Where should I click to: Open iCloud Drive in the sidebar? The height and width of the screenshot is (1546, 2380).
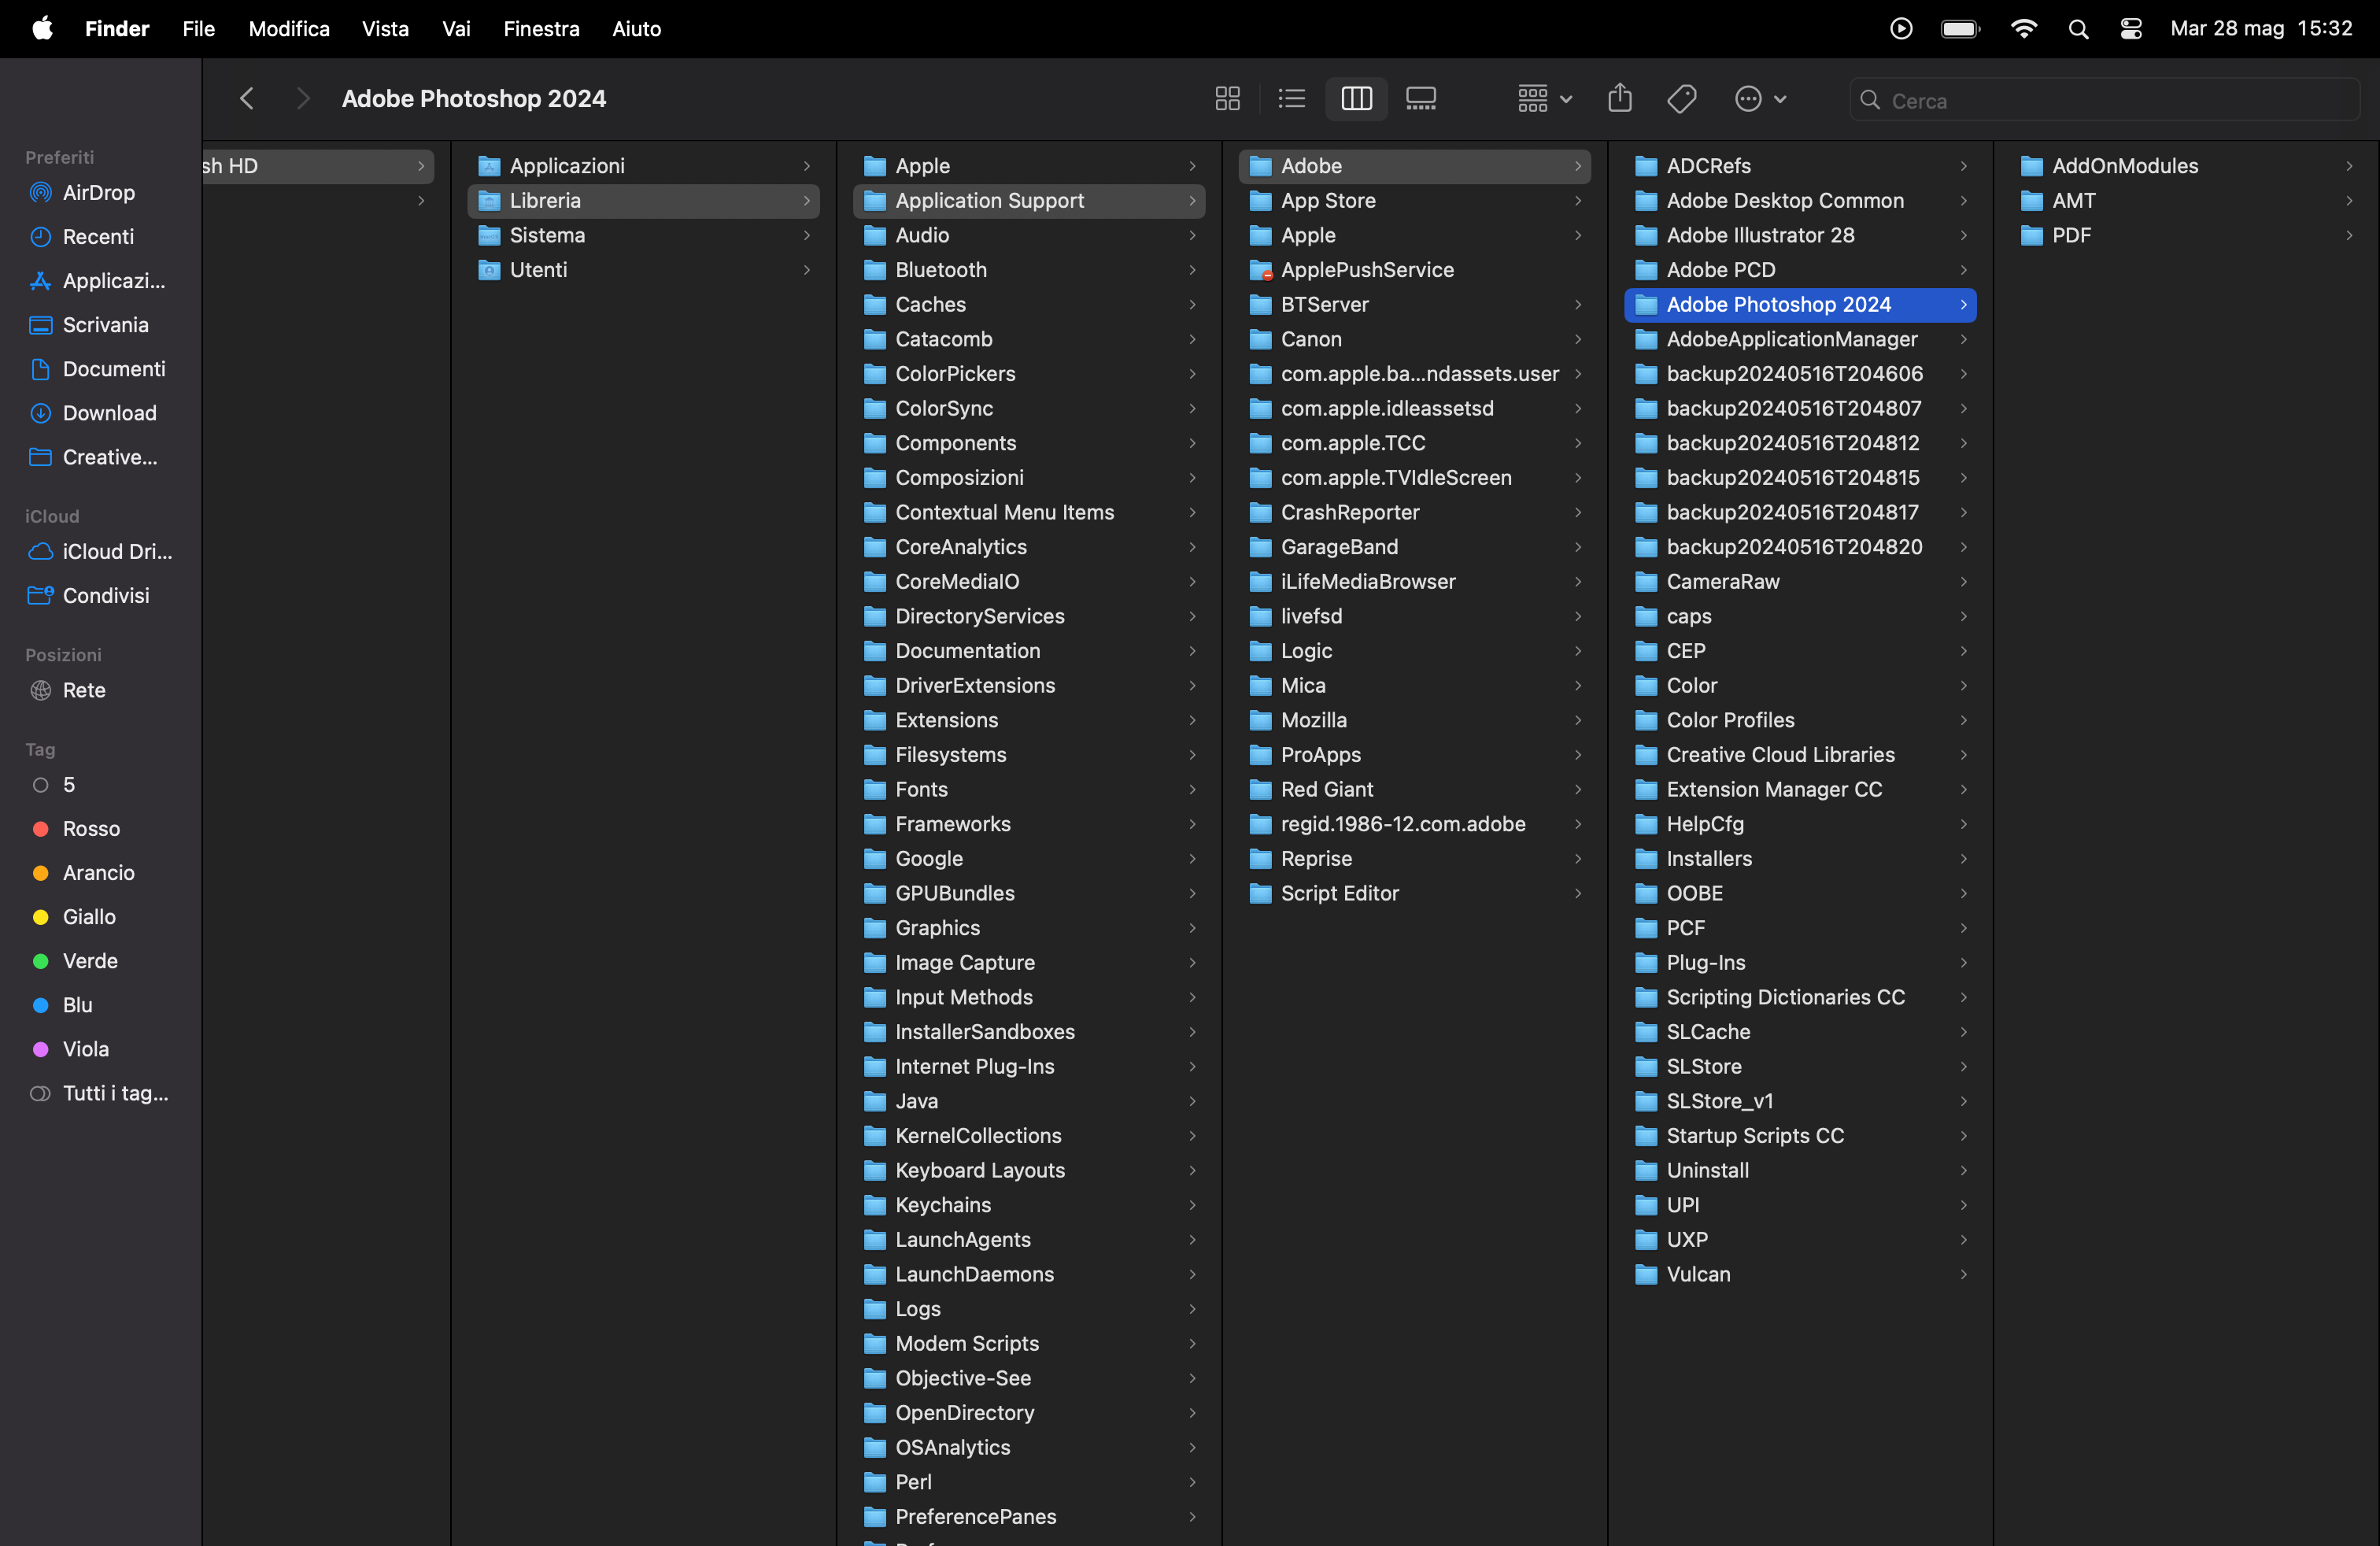(x=98, y=552)
